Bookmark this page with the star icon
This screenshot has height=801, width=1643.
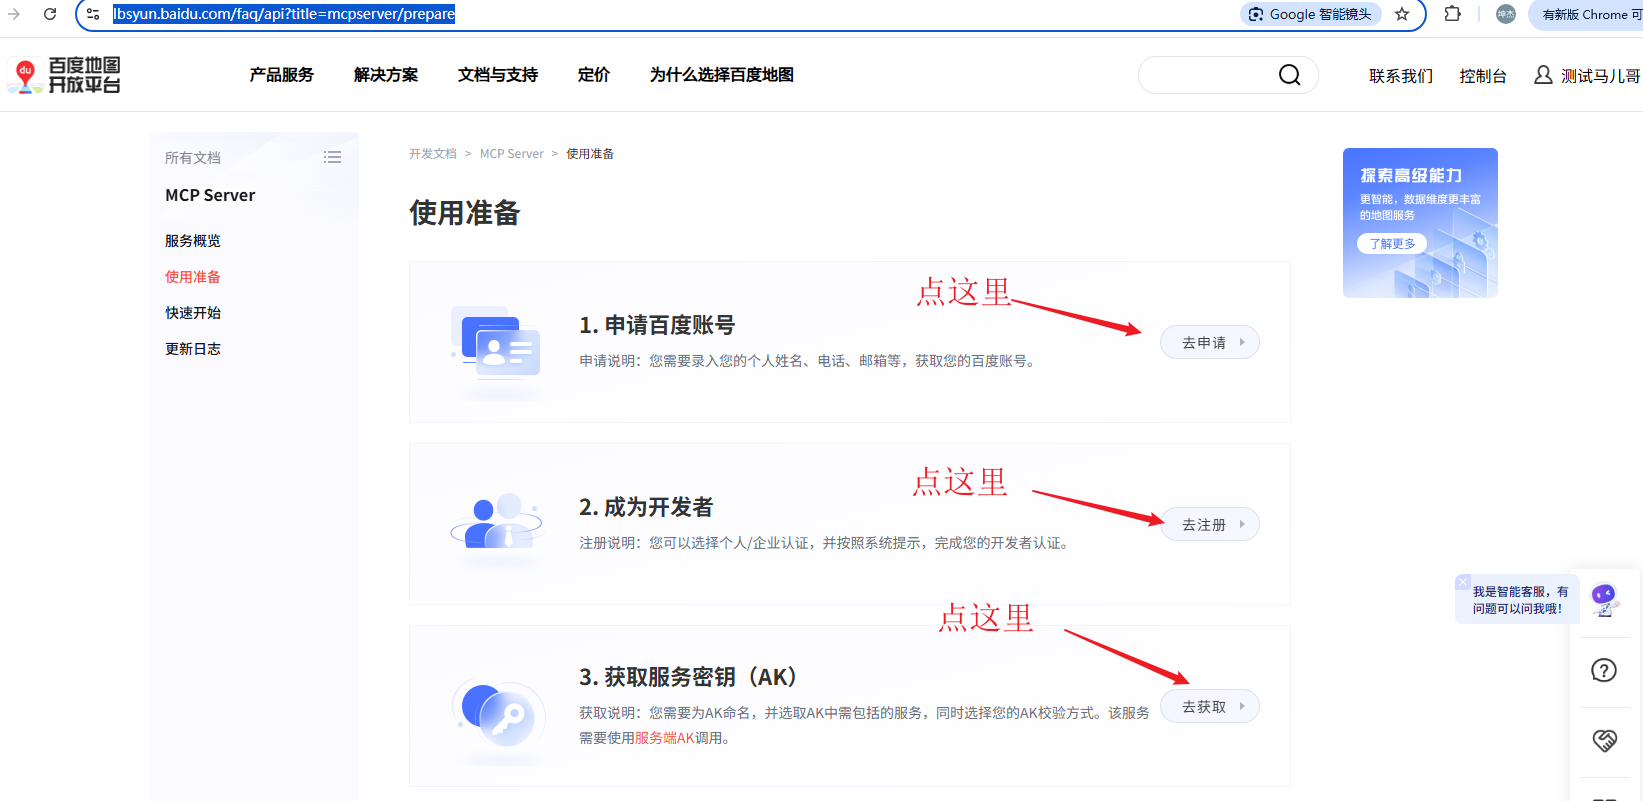point(1402,14)
